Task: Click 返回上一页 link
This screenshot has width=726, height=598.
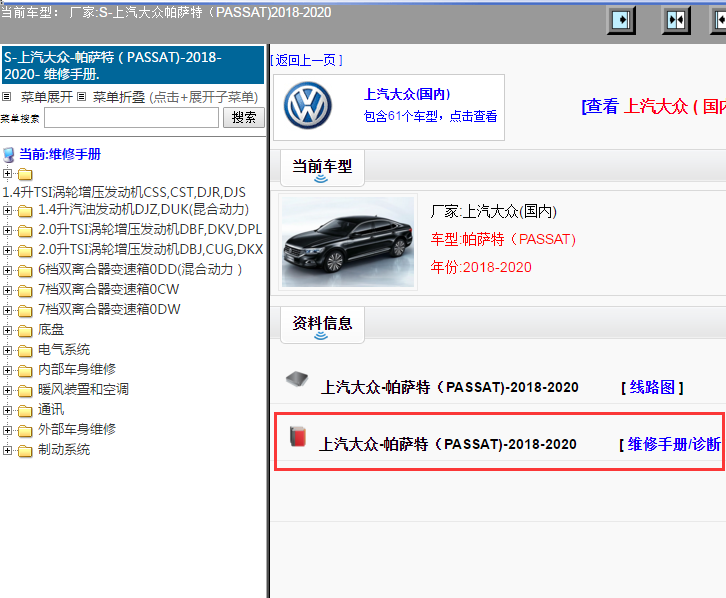Action: coord(306,60)
